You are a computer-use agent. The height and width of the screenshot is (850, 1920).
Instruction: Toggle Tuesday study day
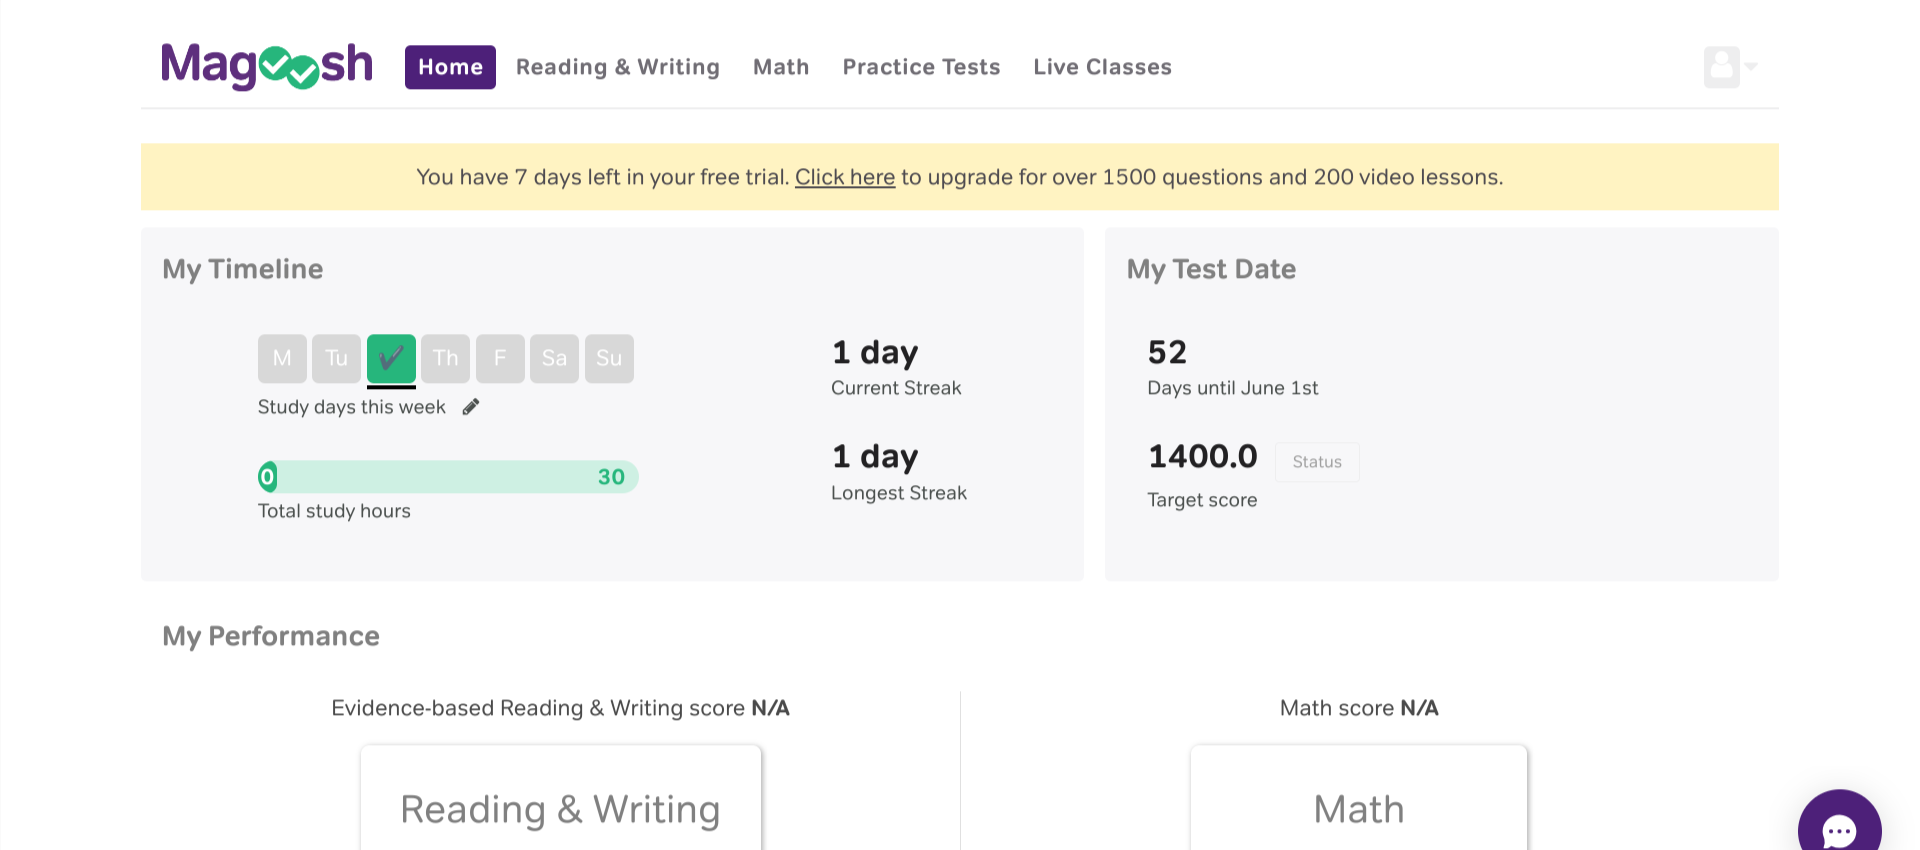[x=336, y=358]
